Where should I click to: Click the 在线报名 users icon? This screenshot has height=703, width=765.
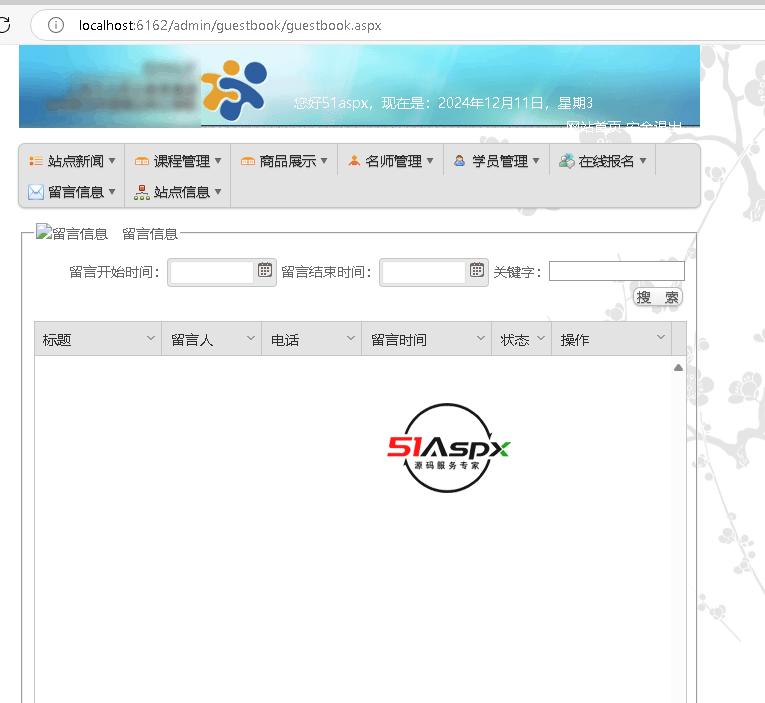pyautogui.click(x=566, y=161)
